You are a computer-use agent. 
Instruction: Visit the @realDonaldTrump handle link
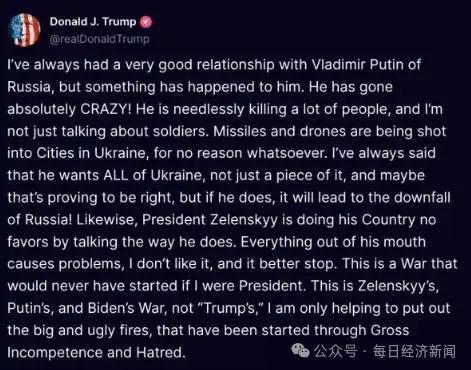tap(99, 39)
